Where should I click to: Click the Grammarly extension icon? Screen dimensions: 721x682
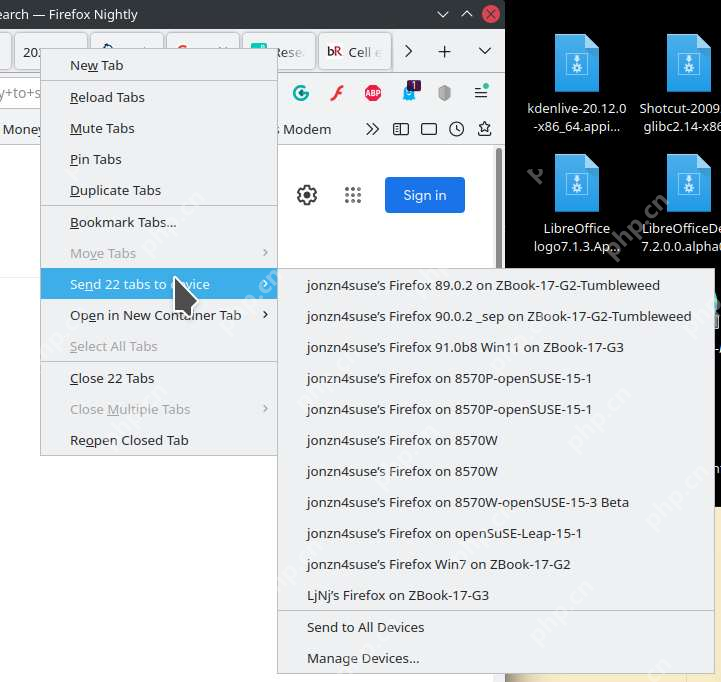coord(301,93)
